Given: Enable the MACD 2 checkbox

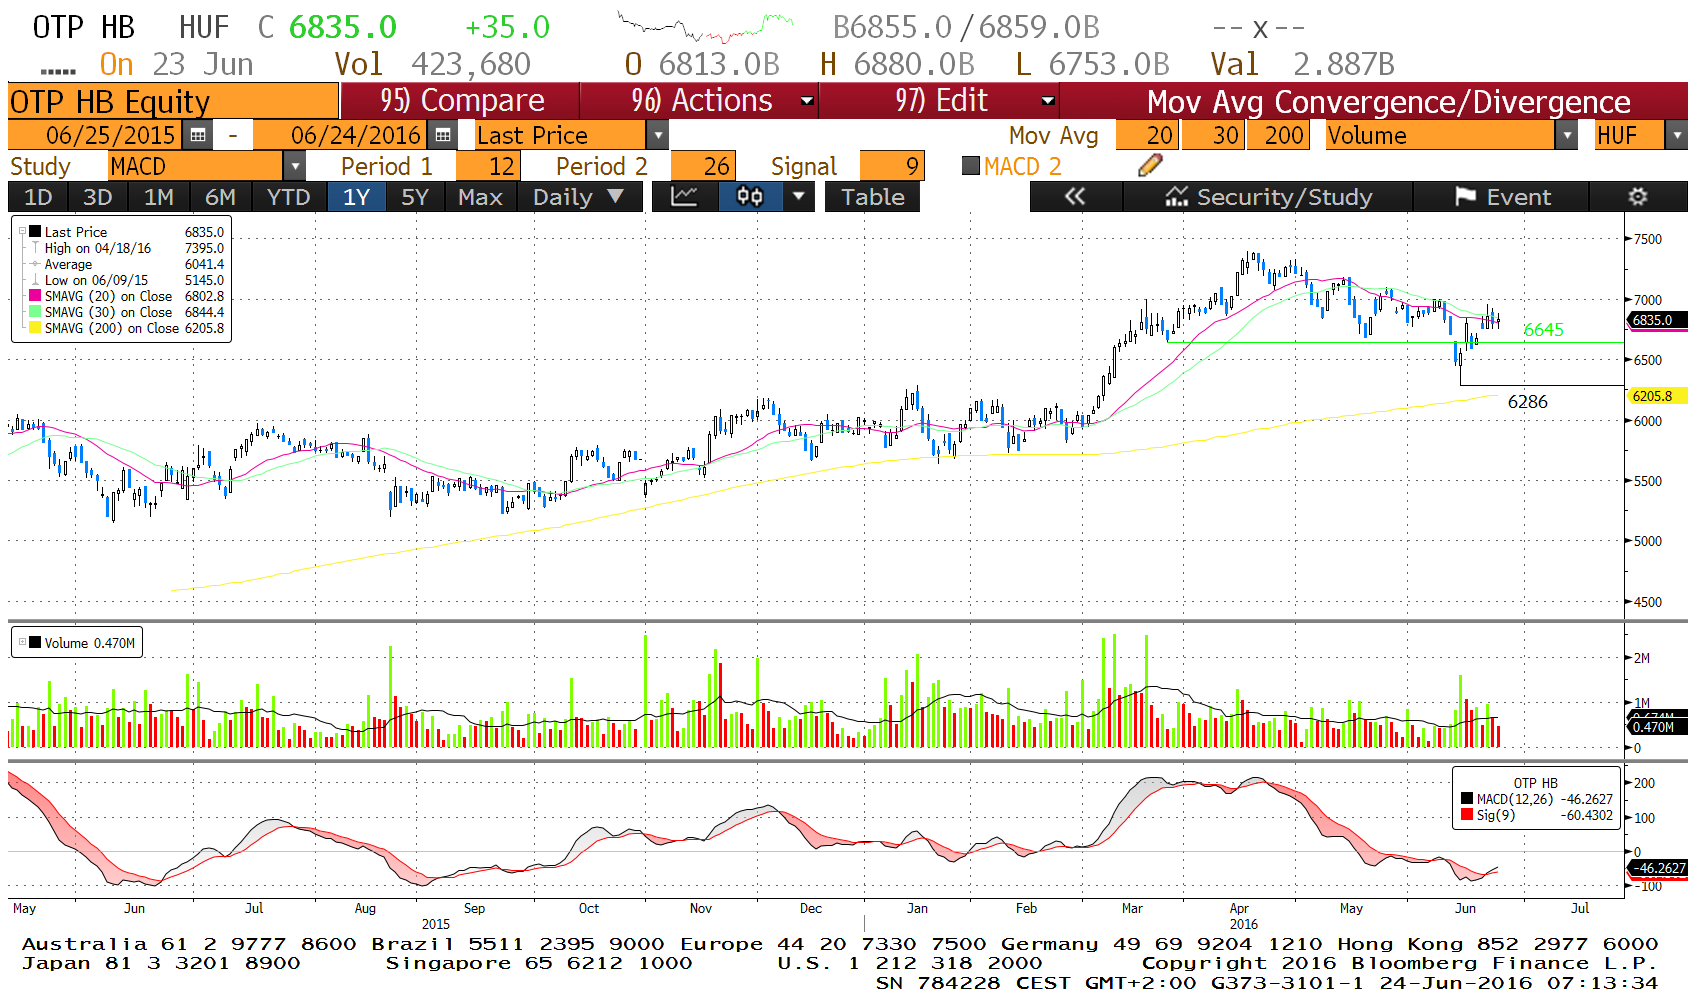Looking at the screenshot, I should [x=970, y=166].
